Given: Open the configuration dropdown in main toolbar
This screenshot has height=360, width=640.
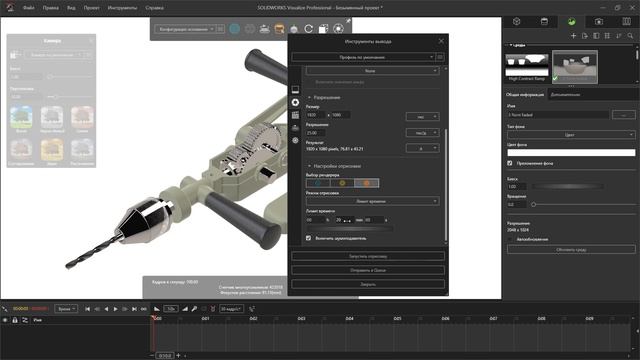Looking at the screenshot, I should 185,29.
